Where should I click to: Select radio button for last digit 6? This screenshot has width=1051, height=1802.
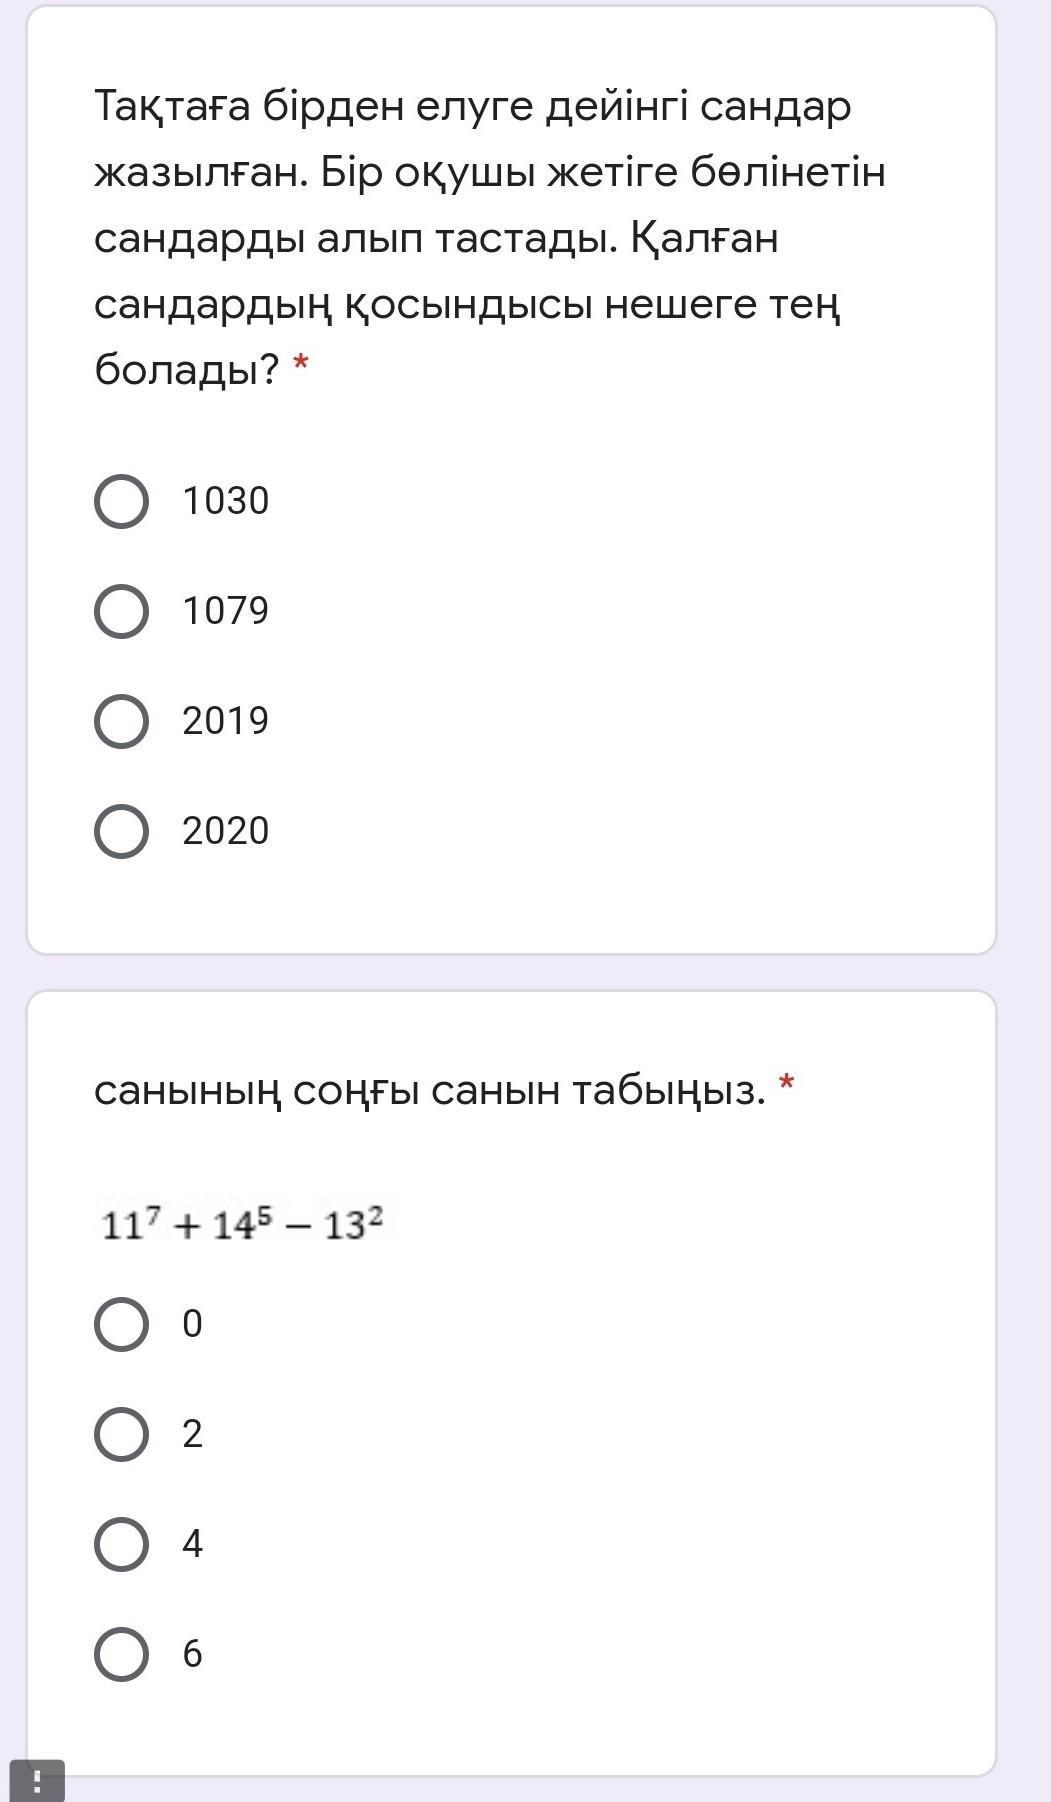122,1654
